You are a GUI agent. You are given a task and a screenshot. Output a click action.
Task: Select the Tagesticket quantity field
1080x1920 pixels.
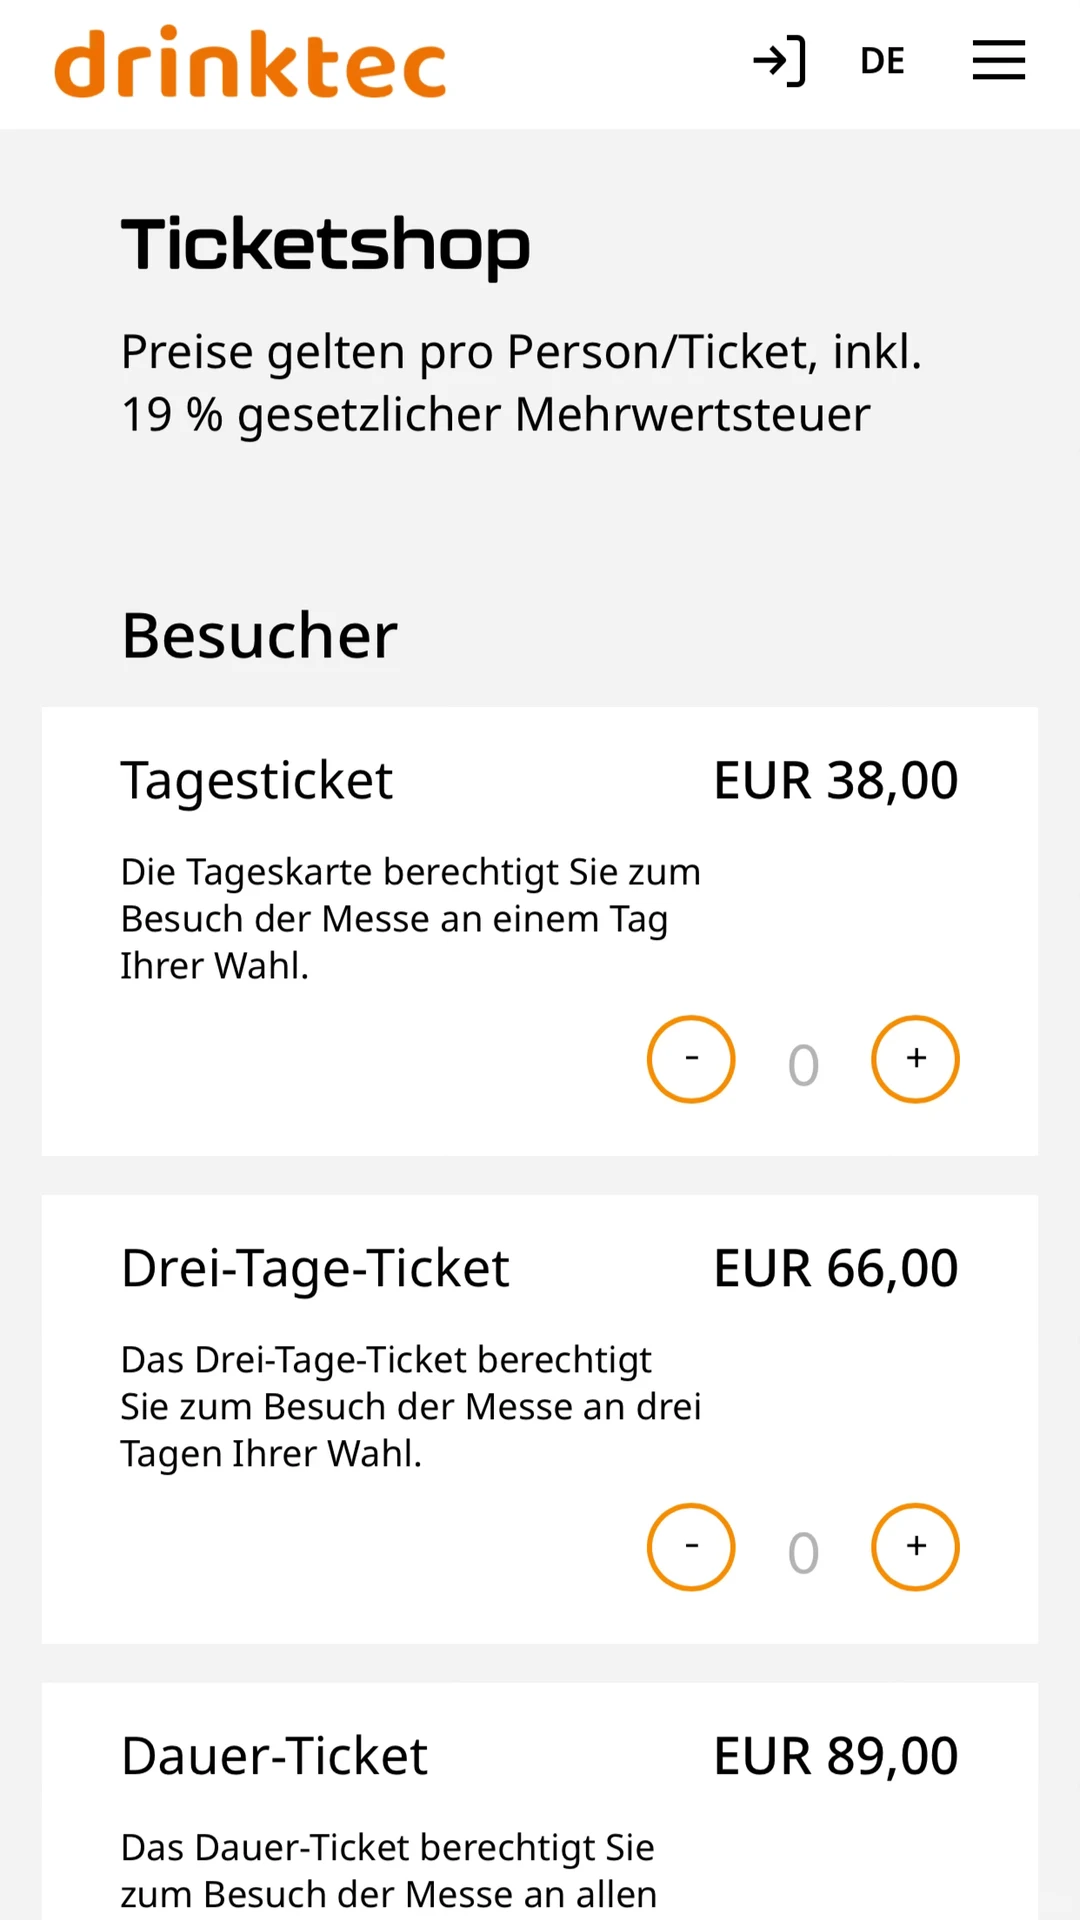803,1065
